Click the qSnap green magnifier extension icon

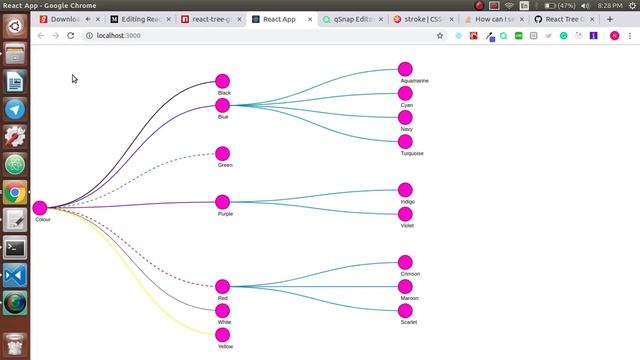pos(504,36)
